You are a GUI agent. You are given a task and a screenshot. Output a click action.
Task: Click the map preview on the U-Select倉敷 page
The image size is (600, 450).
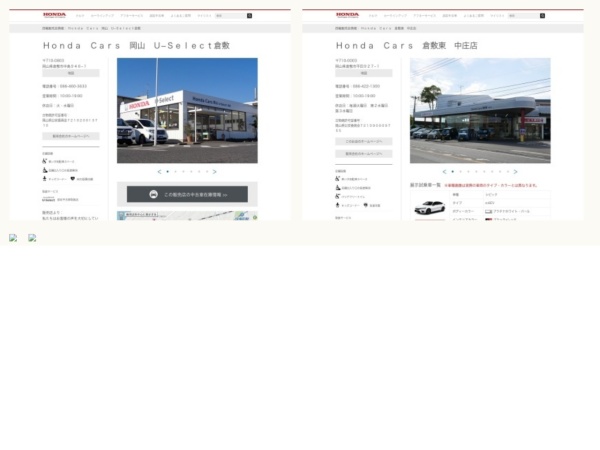click(x=187, y=216)
